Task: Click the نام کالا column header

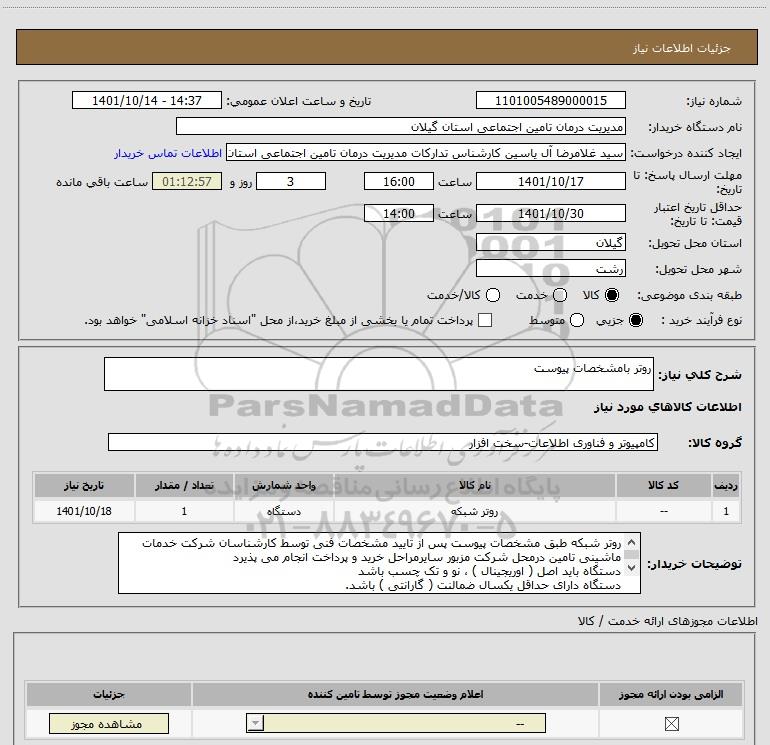Action: (474, 485)
